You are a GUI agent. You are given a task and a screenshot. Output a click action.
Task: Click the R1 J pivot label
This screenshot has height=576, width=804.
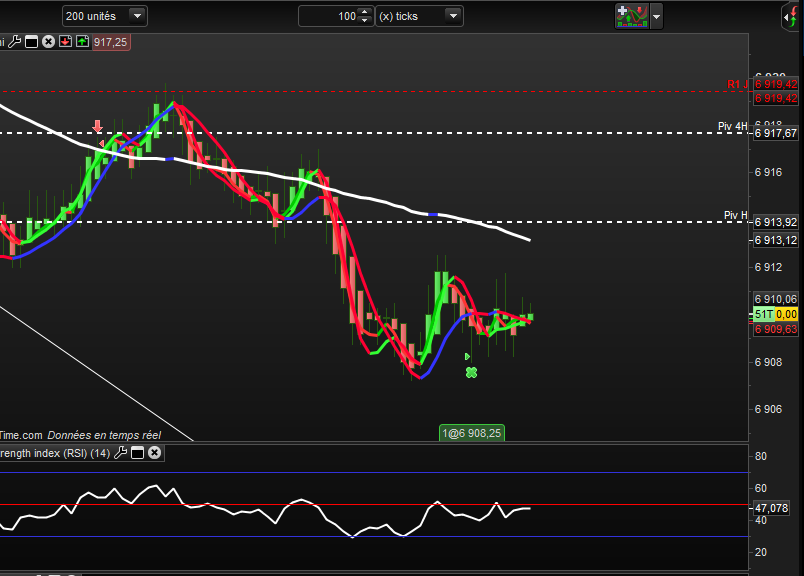(x=737, y=84)
